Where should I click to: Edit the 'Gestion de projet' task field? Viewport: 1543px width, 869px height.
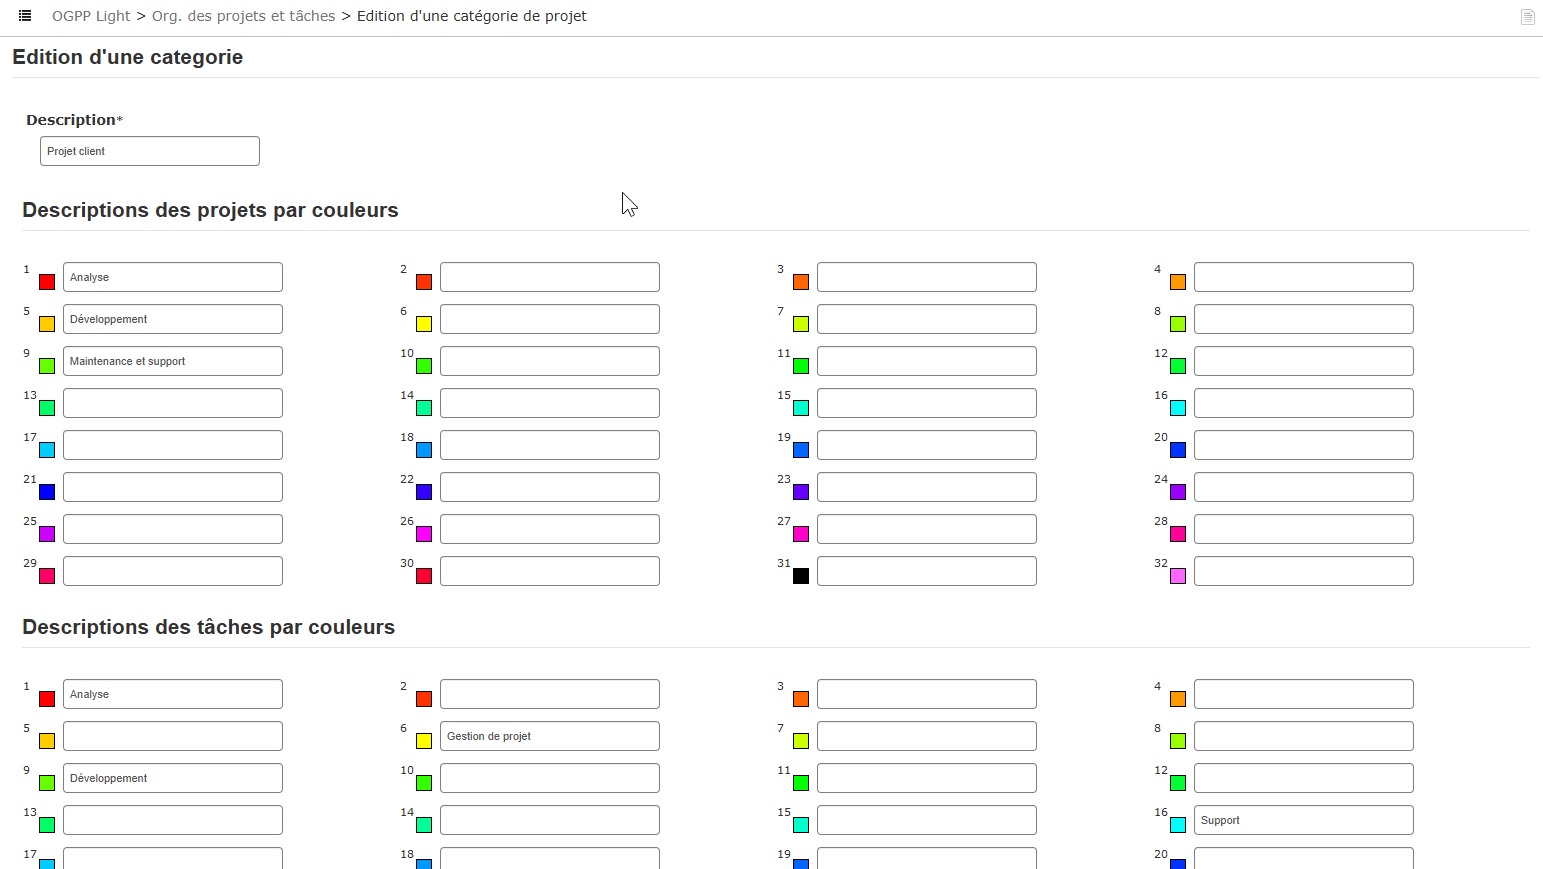(x=550, y=736)
